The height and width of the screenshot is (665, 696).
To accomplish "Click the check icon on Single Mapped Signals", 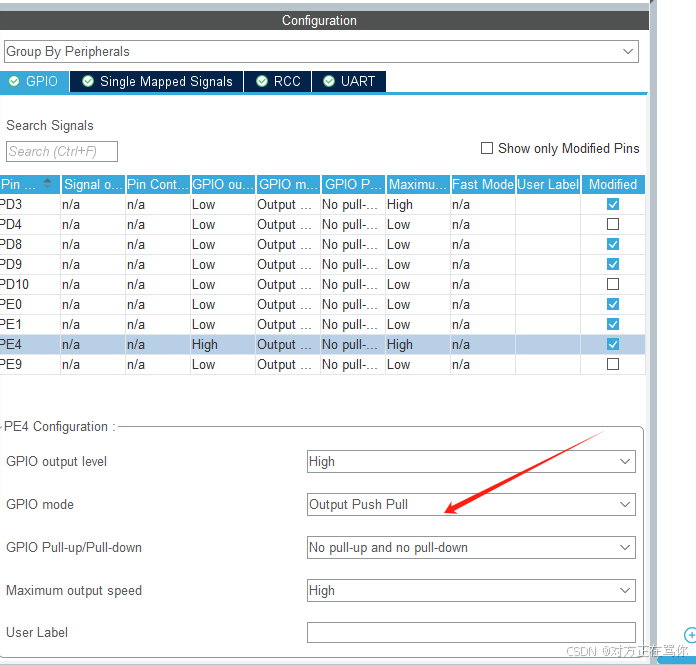I will coord(88,81).
